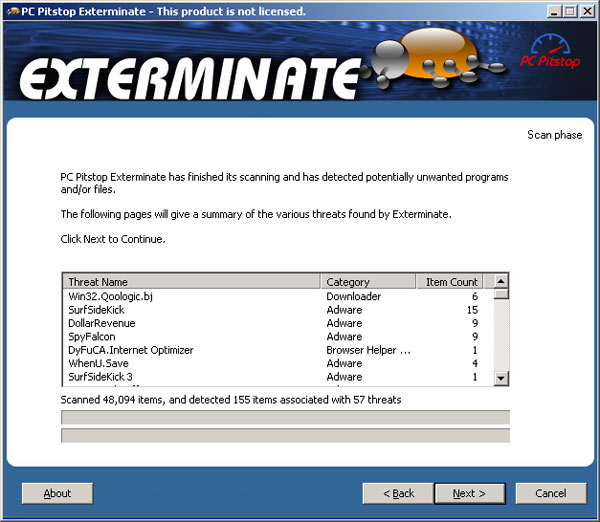Viewport: 600px width, 522px height.
Task: Maximize the Exterminate window
Action: (x=570, y=11)
